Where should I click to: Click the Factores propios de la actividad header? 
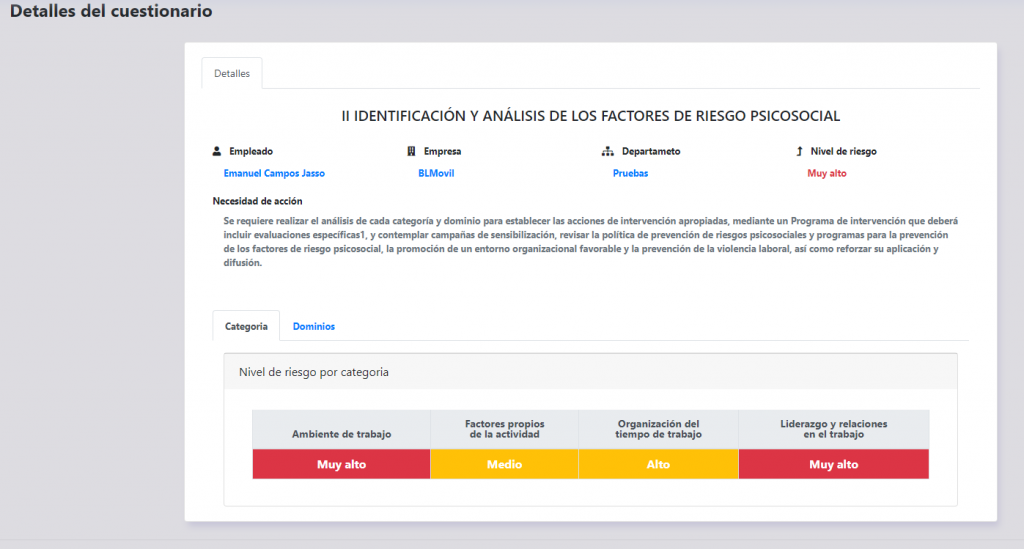click(504, 429)
